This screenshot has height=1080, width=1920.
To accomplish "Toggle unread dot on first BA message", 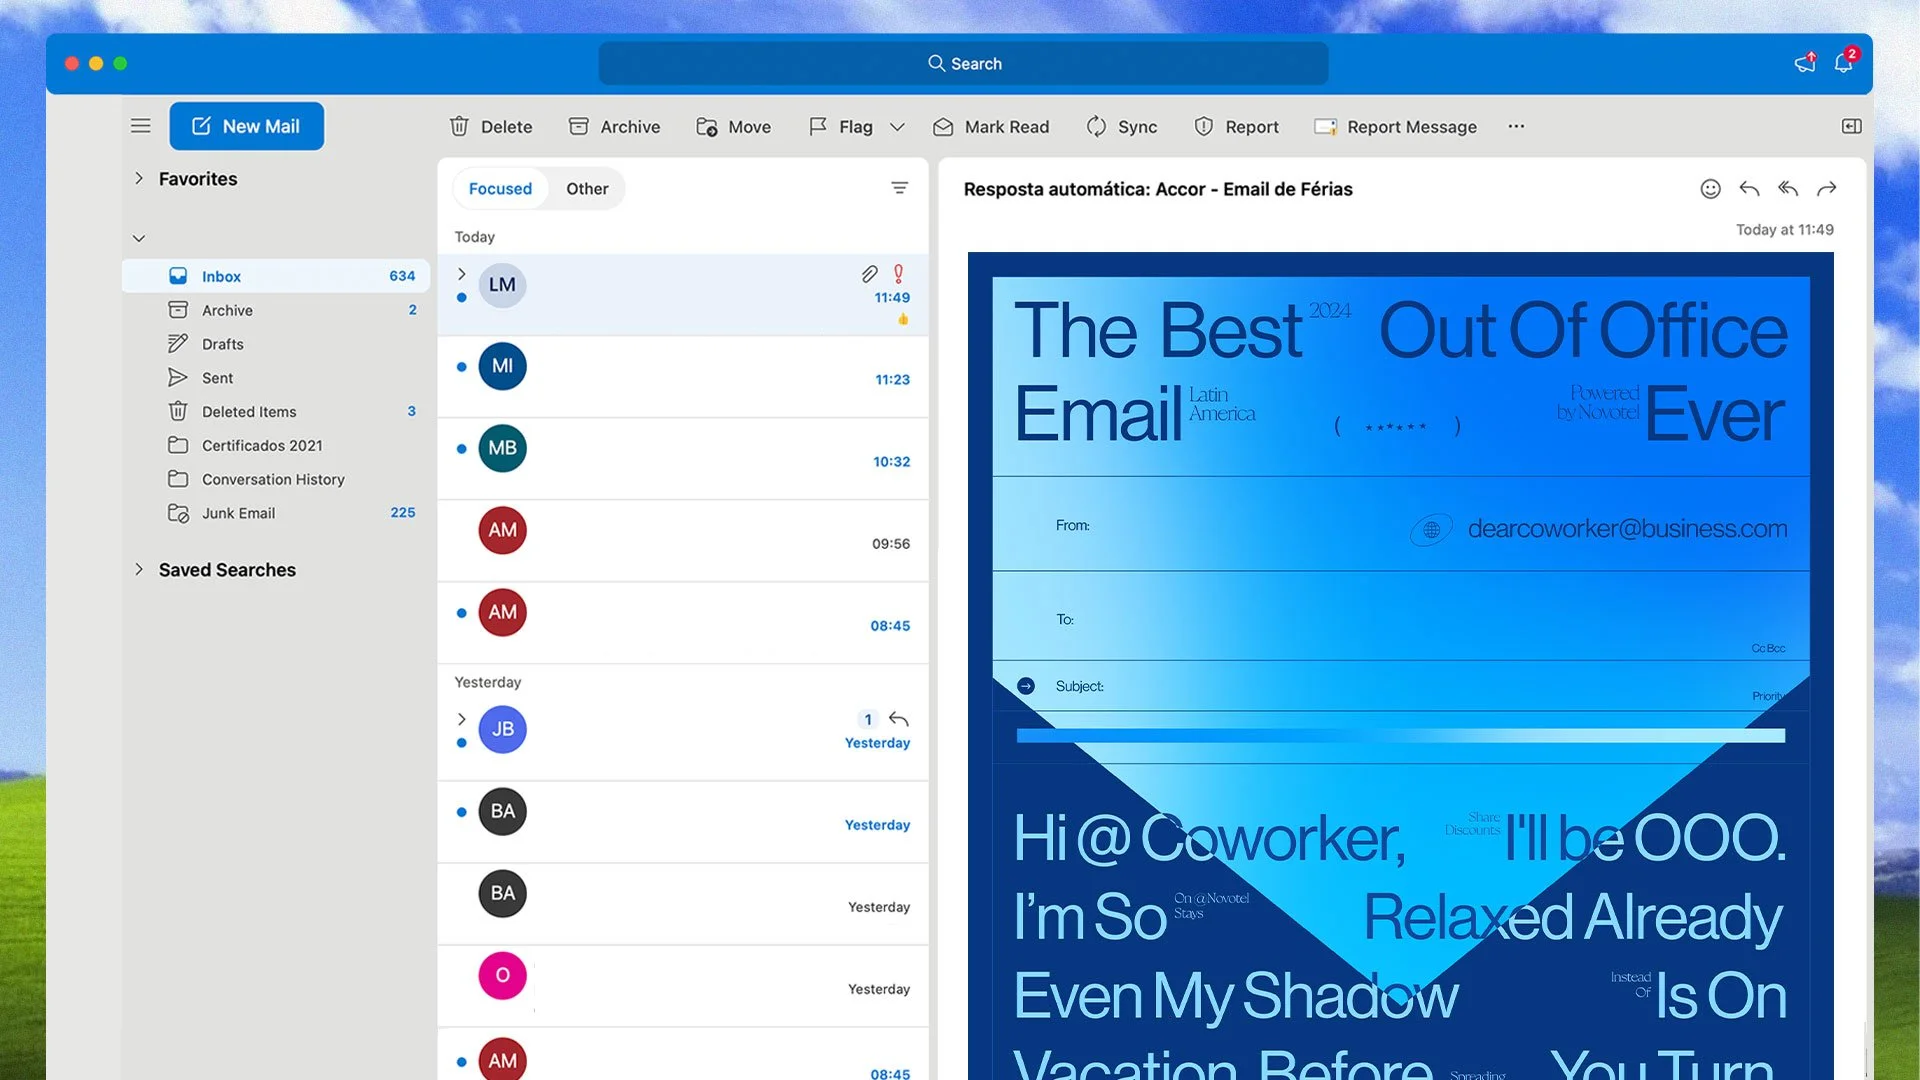I will pos(461,812).
